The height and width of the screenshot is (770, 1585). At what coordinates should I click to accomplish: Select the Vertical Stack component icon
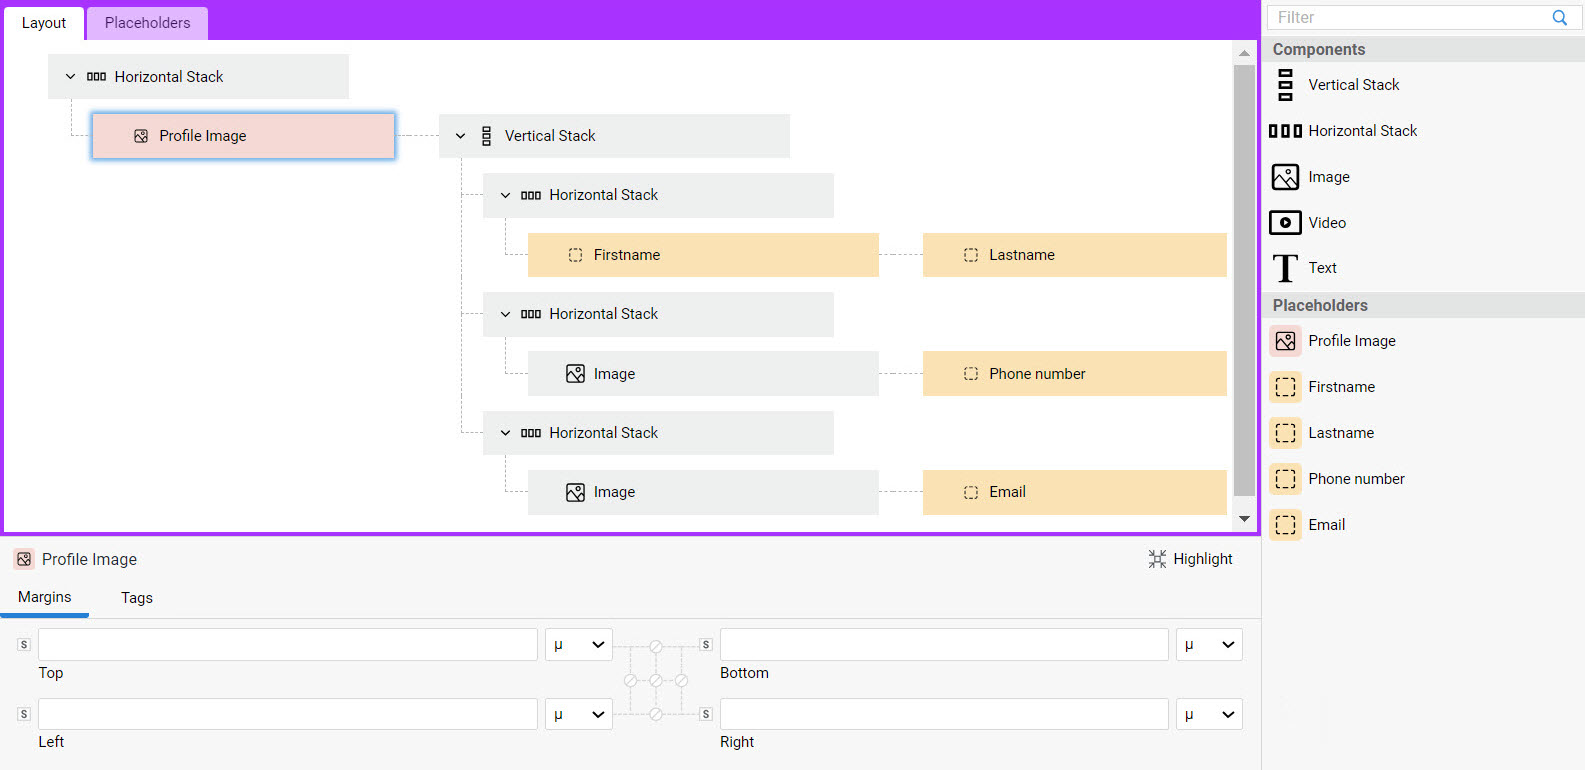pyautogui.click(x=1286, y=85)
